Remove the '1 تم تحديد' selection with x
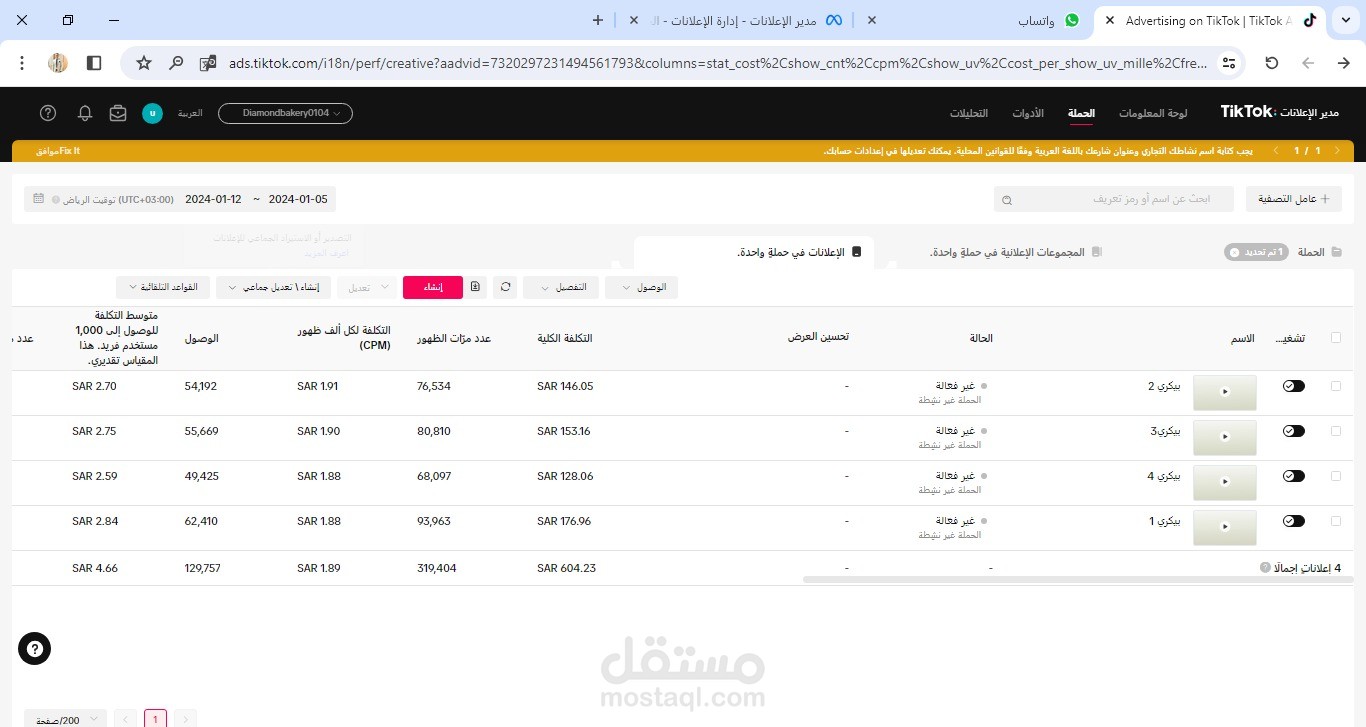The image size is (1366, 727). click(x=1234, y=252)
